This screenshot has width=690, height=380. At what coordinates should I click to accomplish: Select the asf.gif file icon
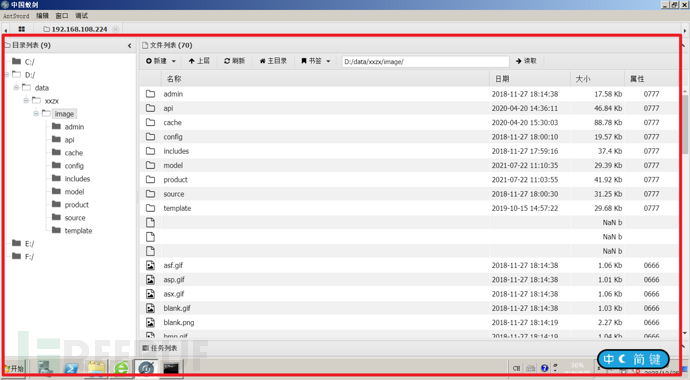coord(150,265)
